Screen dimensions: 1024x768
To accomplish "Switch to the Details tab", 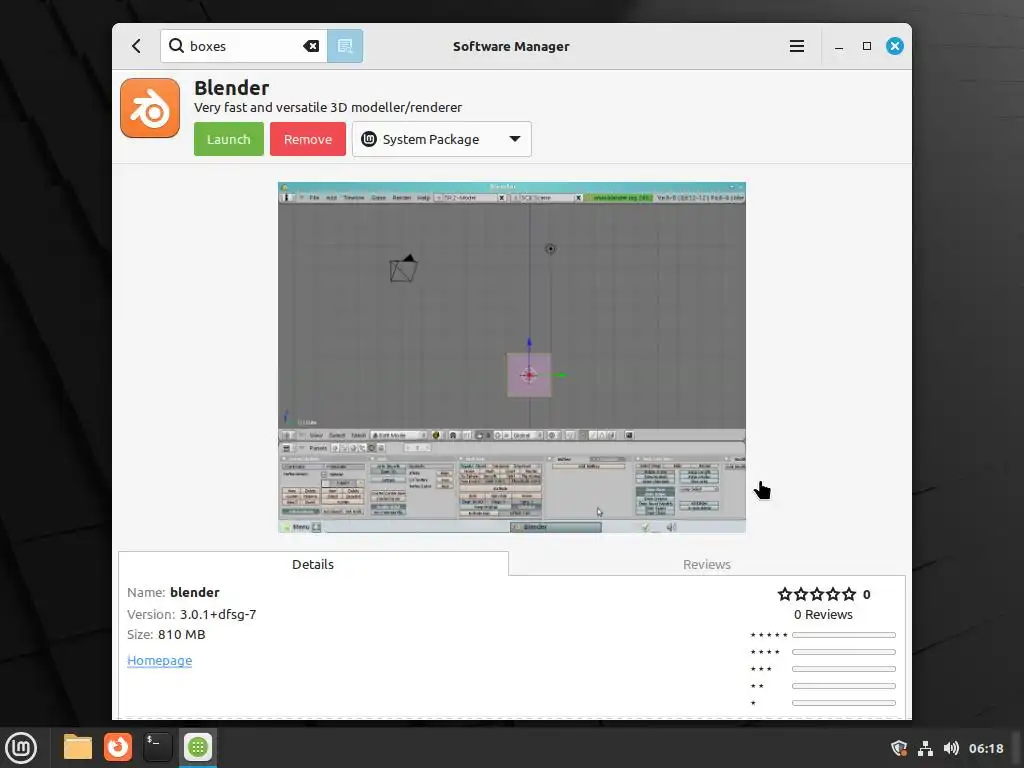I will 313,564.
